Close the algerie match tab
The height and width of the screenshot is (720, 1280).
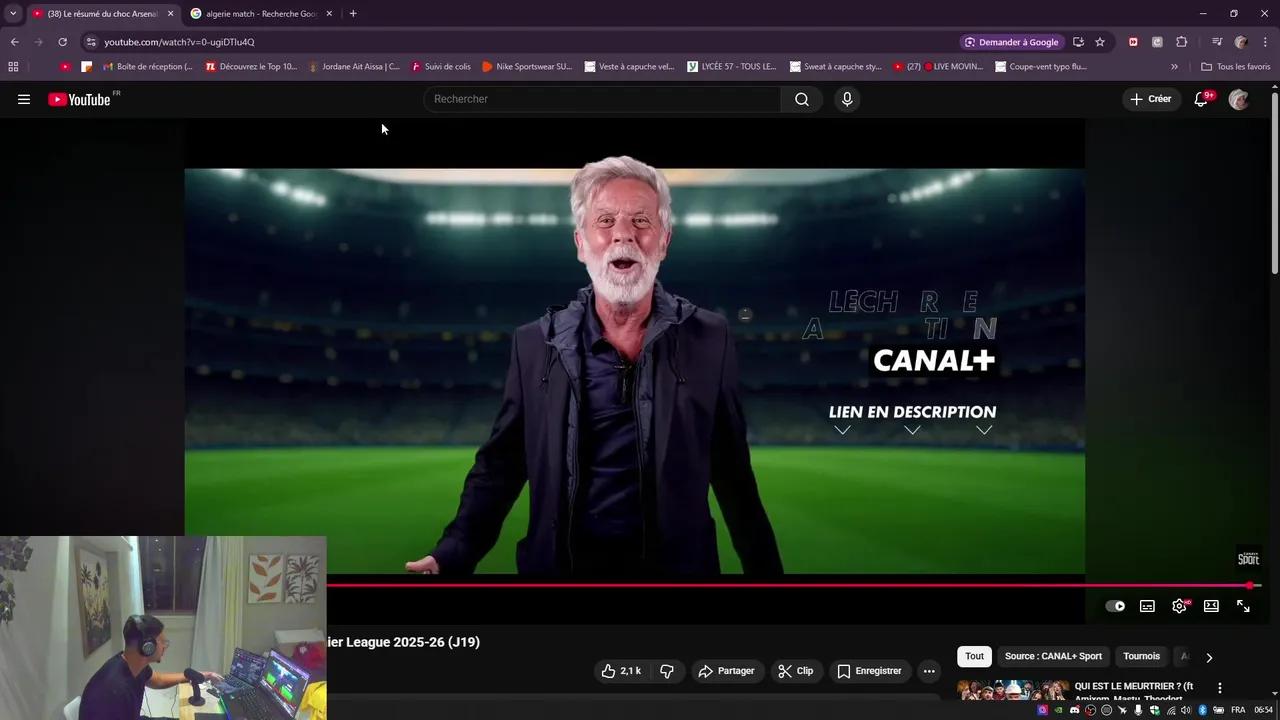coord(329,14)
